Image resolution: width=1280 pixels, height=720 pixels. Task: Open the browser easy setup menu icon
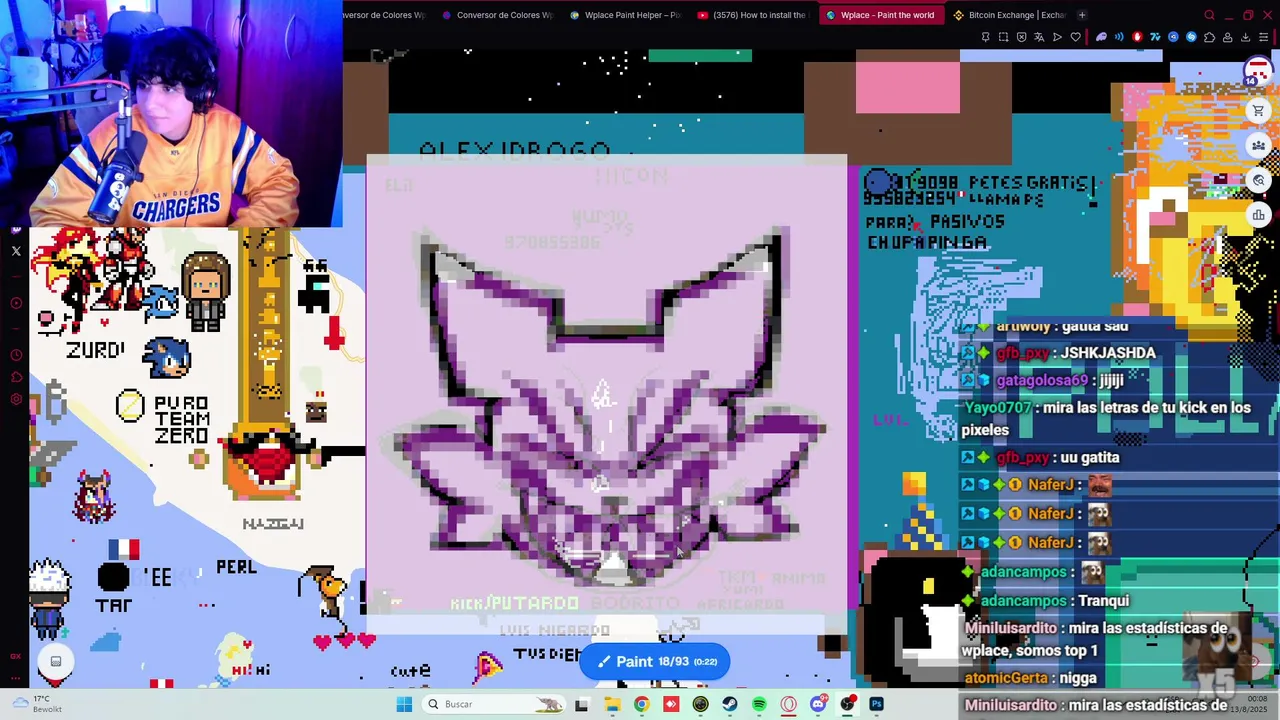(x=1263, y=37)
